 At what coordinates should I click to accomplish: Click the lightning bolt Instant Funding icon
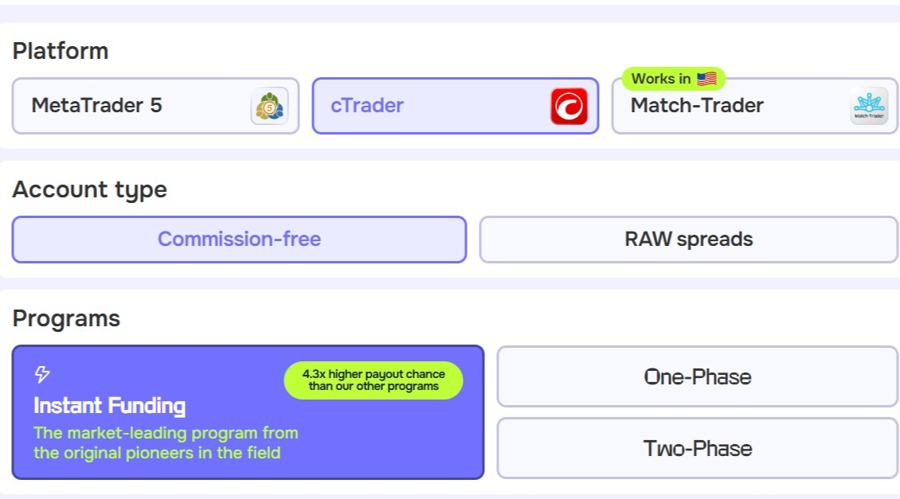42,374
